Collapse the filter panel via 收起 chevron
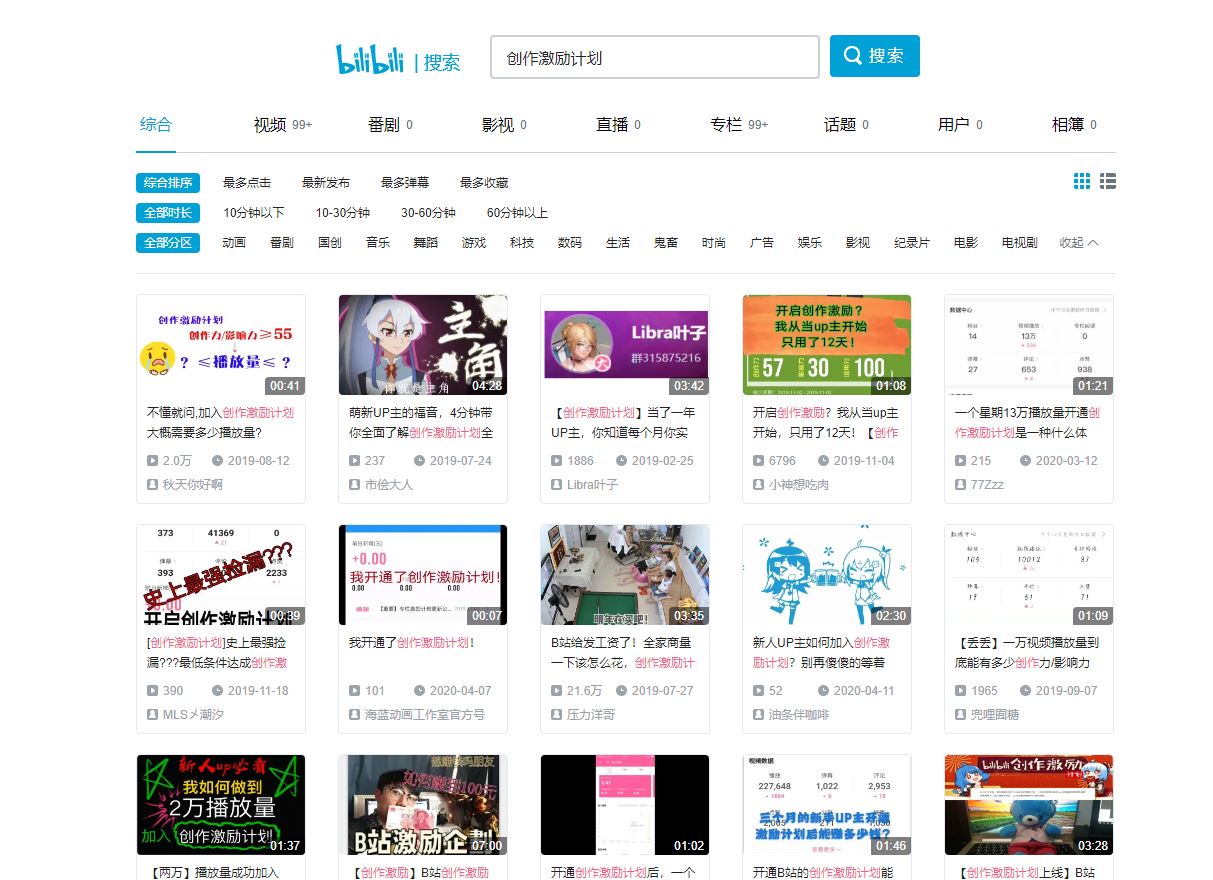The image size is (1213, 880). point(1079,242)
